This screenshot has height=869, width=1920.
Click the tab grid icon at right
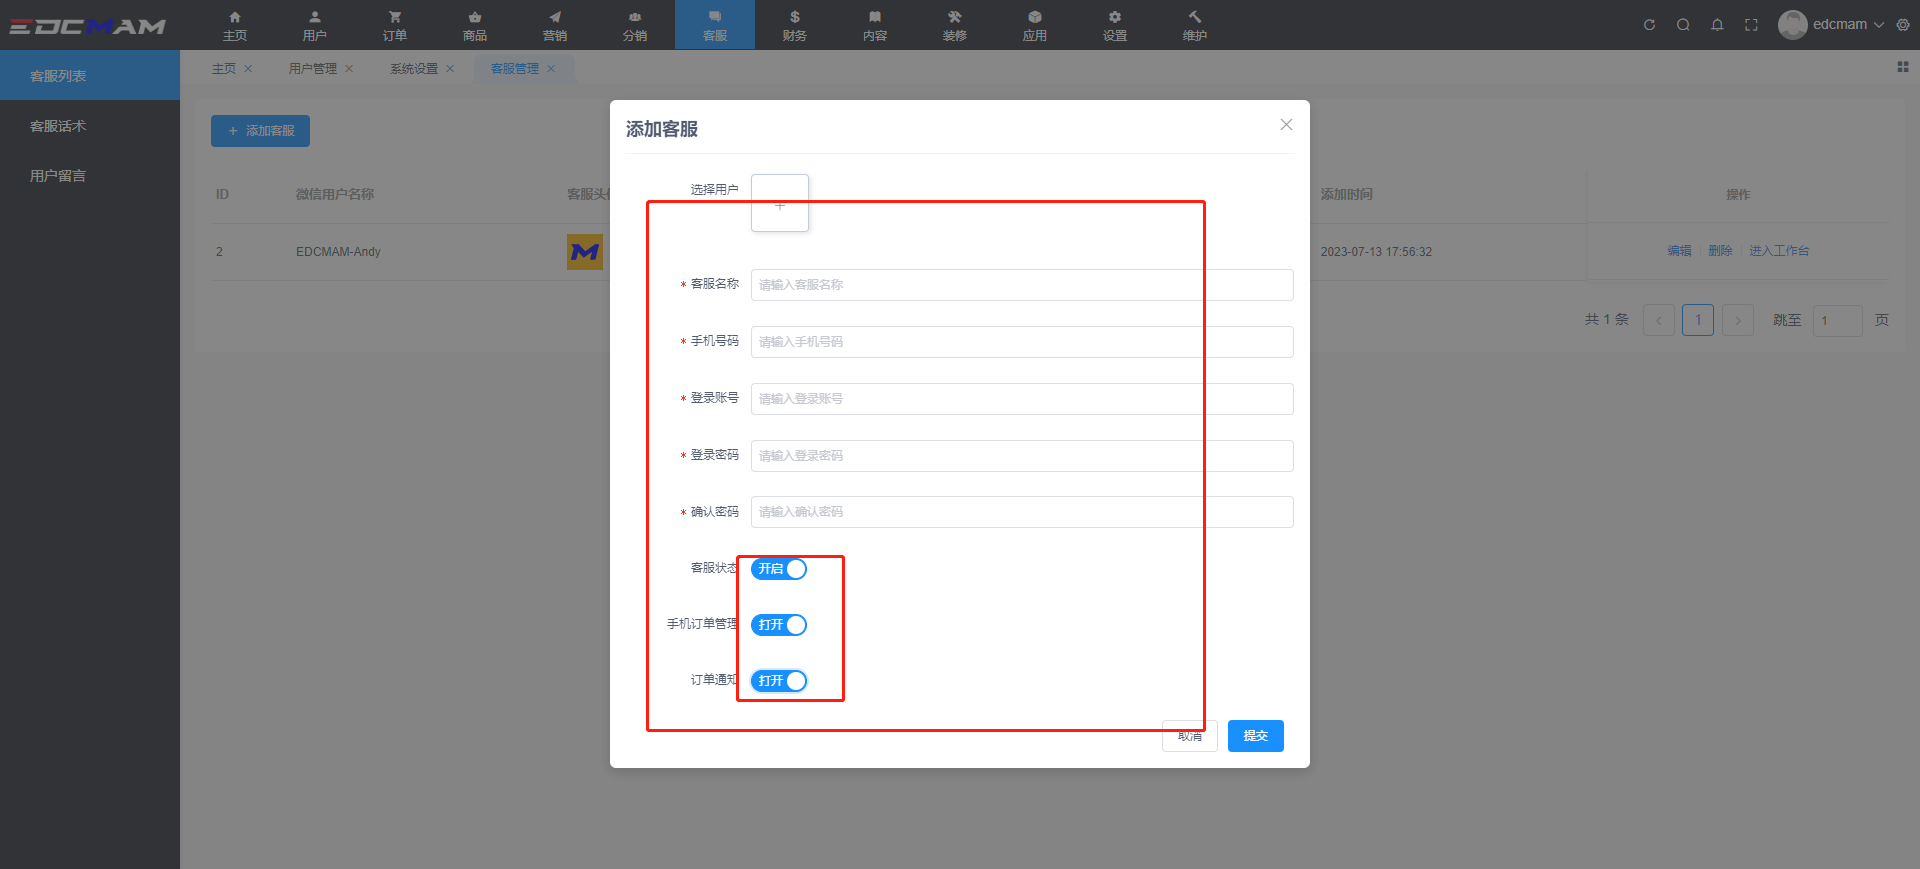[1902, 67]
